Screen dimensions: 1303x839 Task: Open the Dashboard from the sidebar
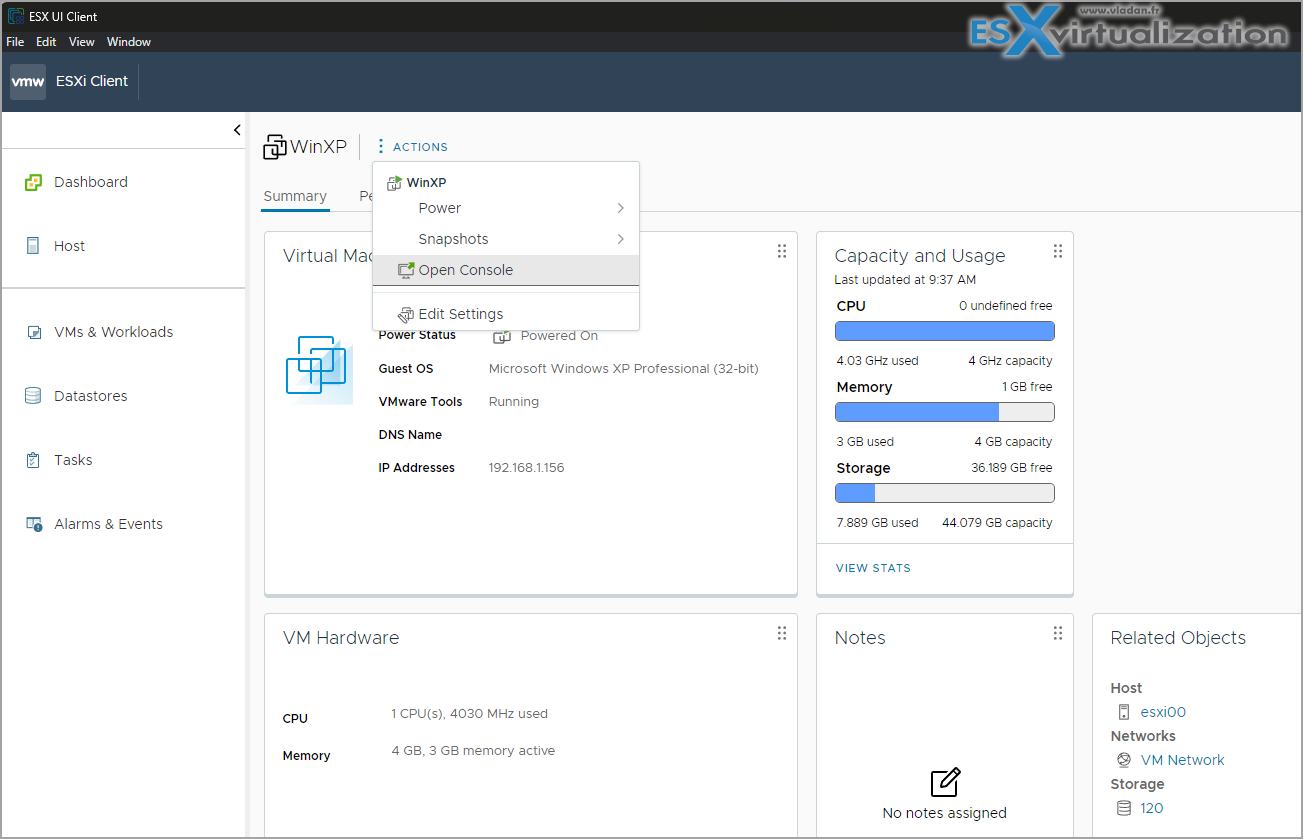[90, 182]
